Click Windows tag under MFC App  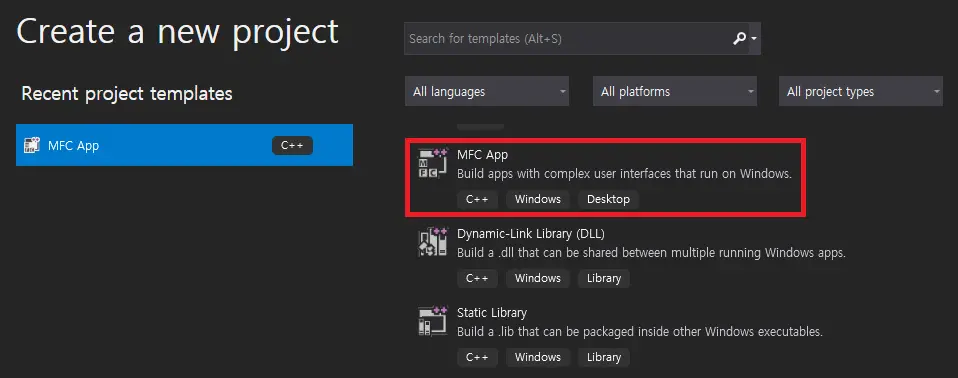point(538,199)
